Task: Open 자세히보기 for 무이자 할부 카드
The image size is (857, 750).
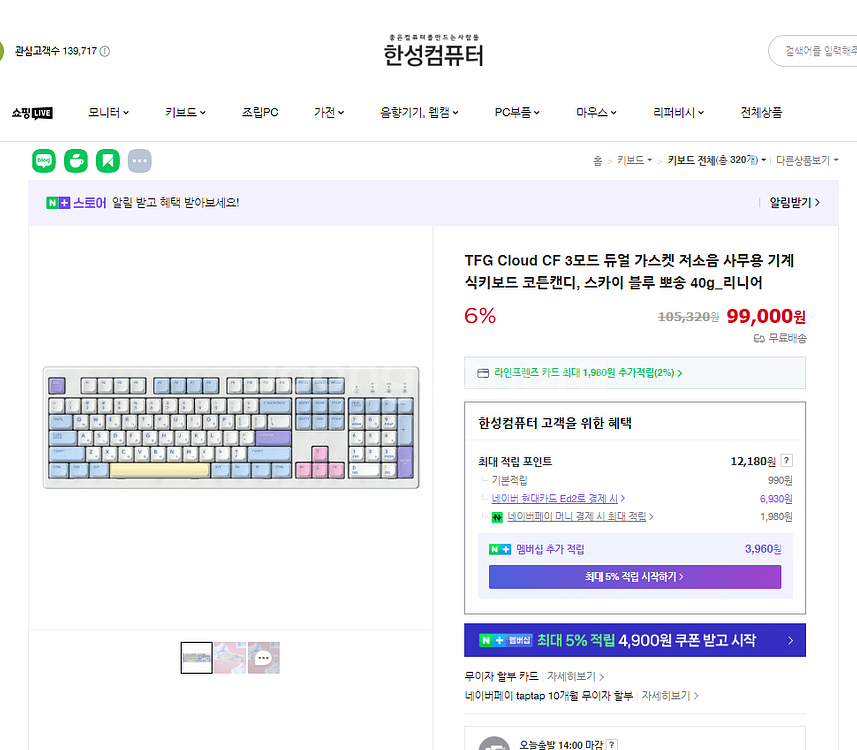Action: [x=576, y=677]
